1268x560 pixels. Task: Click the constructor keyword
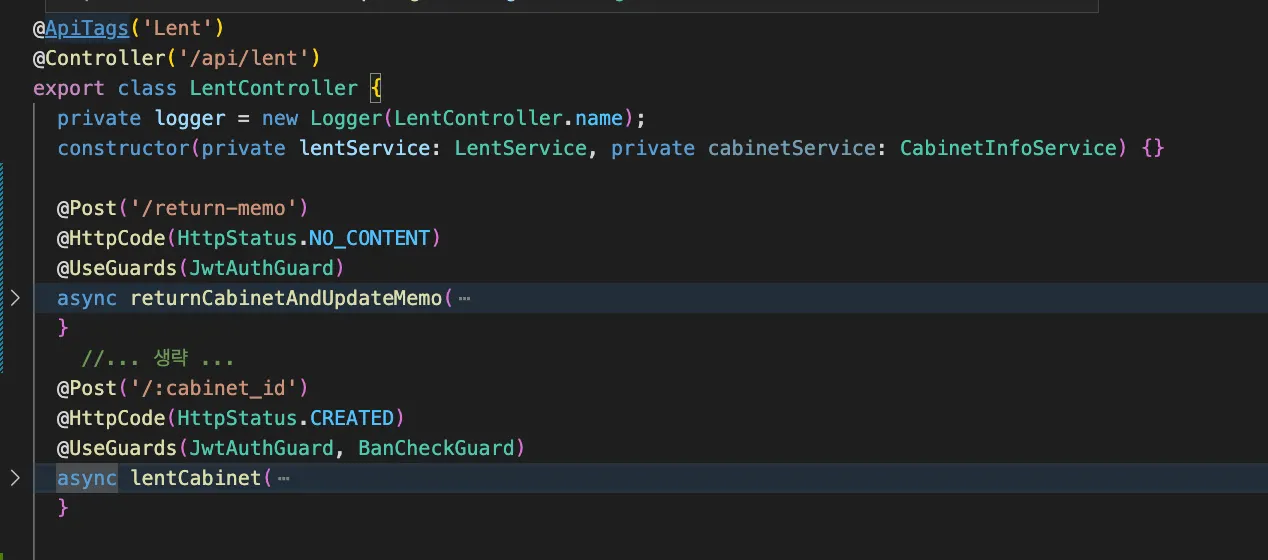(x=123, y=148)
